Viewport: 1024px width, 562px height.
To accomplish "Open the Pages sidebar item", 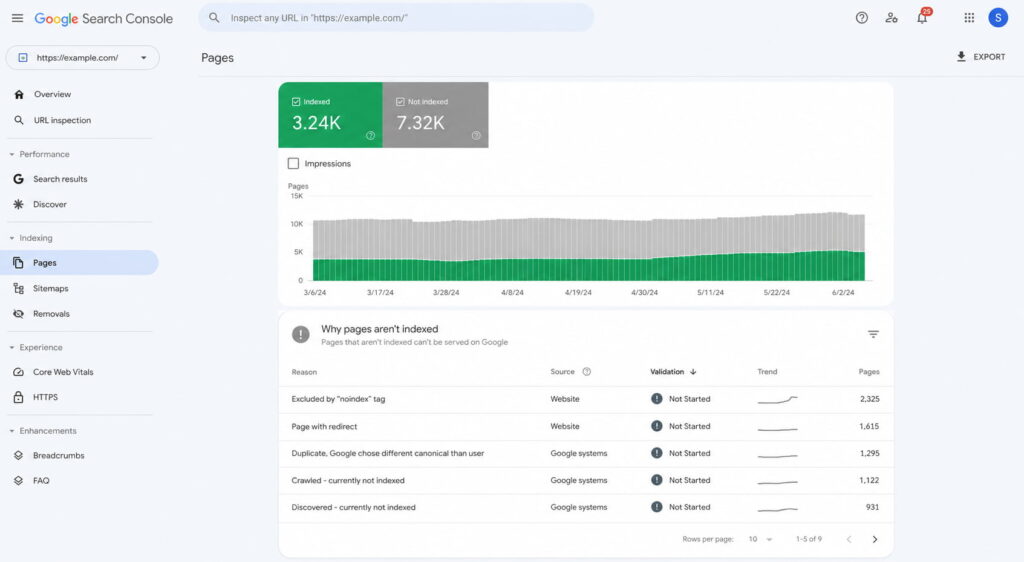I will (80, 262).
